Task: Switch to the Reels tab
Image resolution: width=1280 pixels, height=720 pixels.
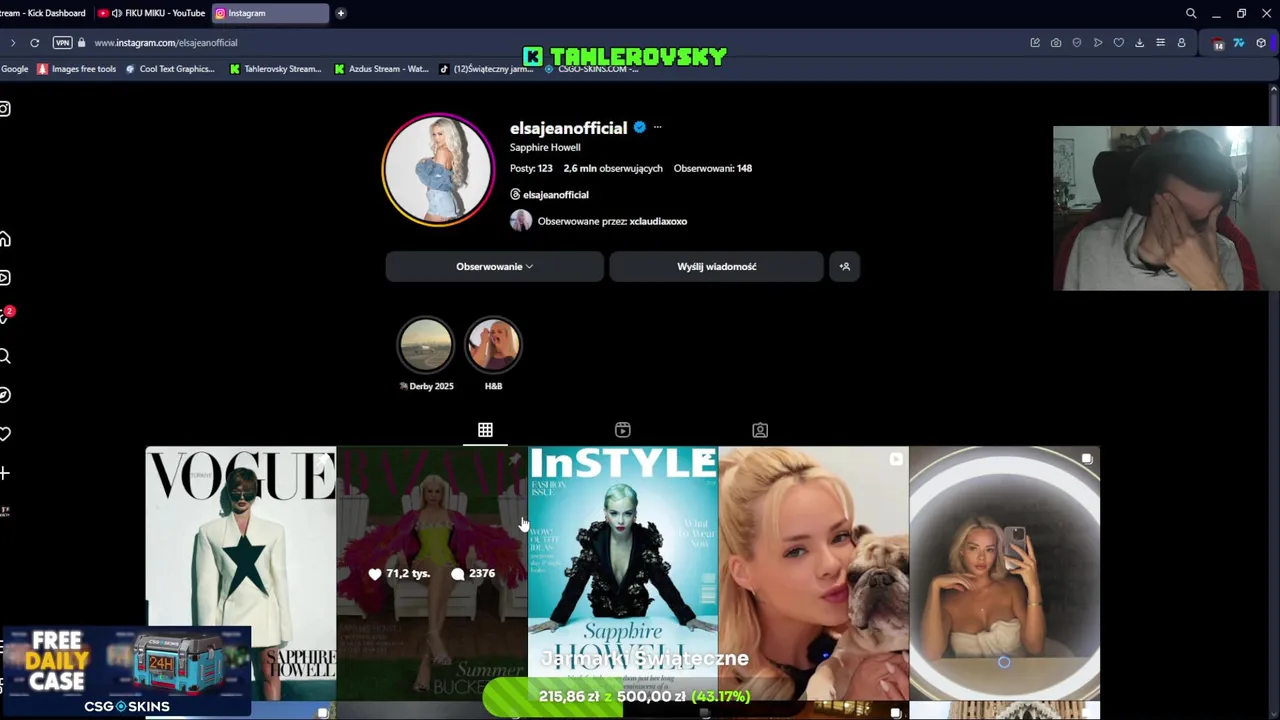Action: (622, 430)
